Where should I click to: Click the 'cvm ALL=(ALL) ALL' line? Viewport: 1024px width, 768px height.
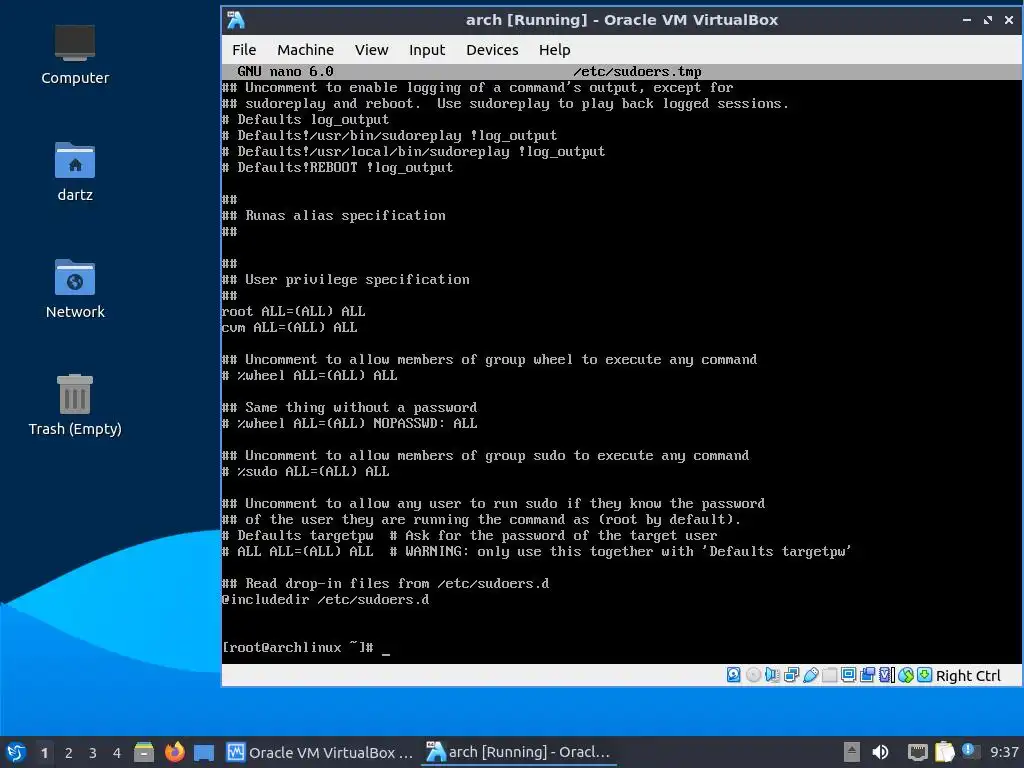pyautogui.click(x=289, y=328)
